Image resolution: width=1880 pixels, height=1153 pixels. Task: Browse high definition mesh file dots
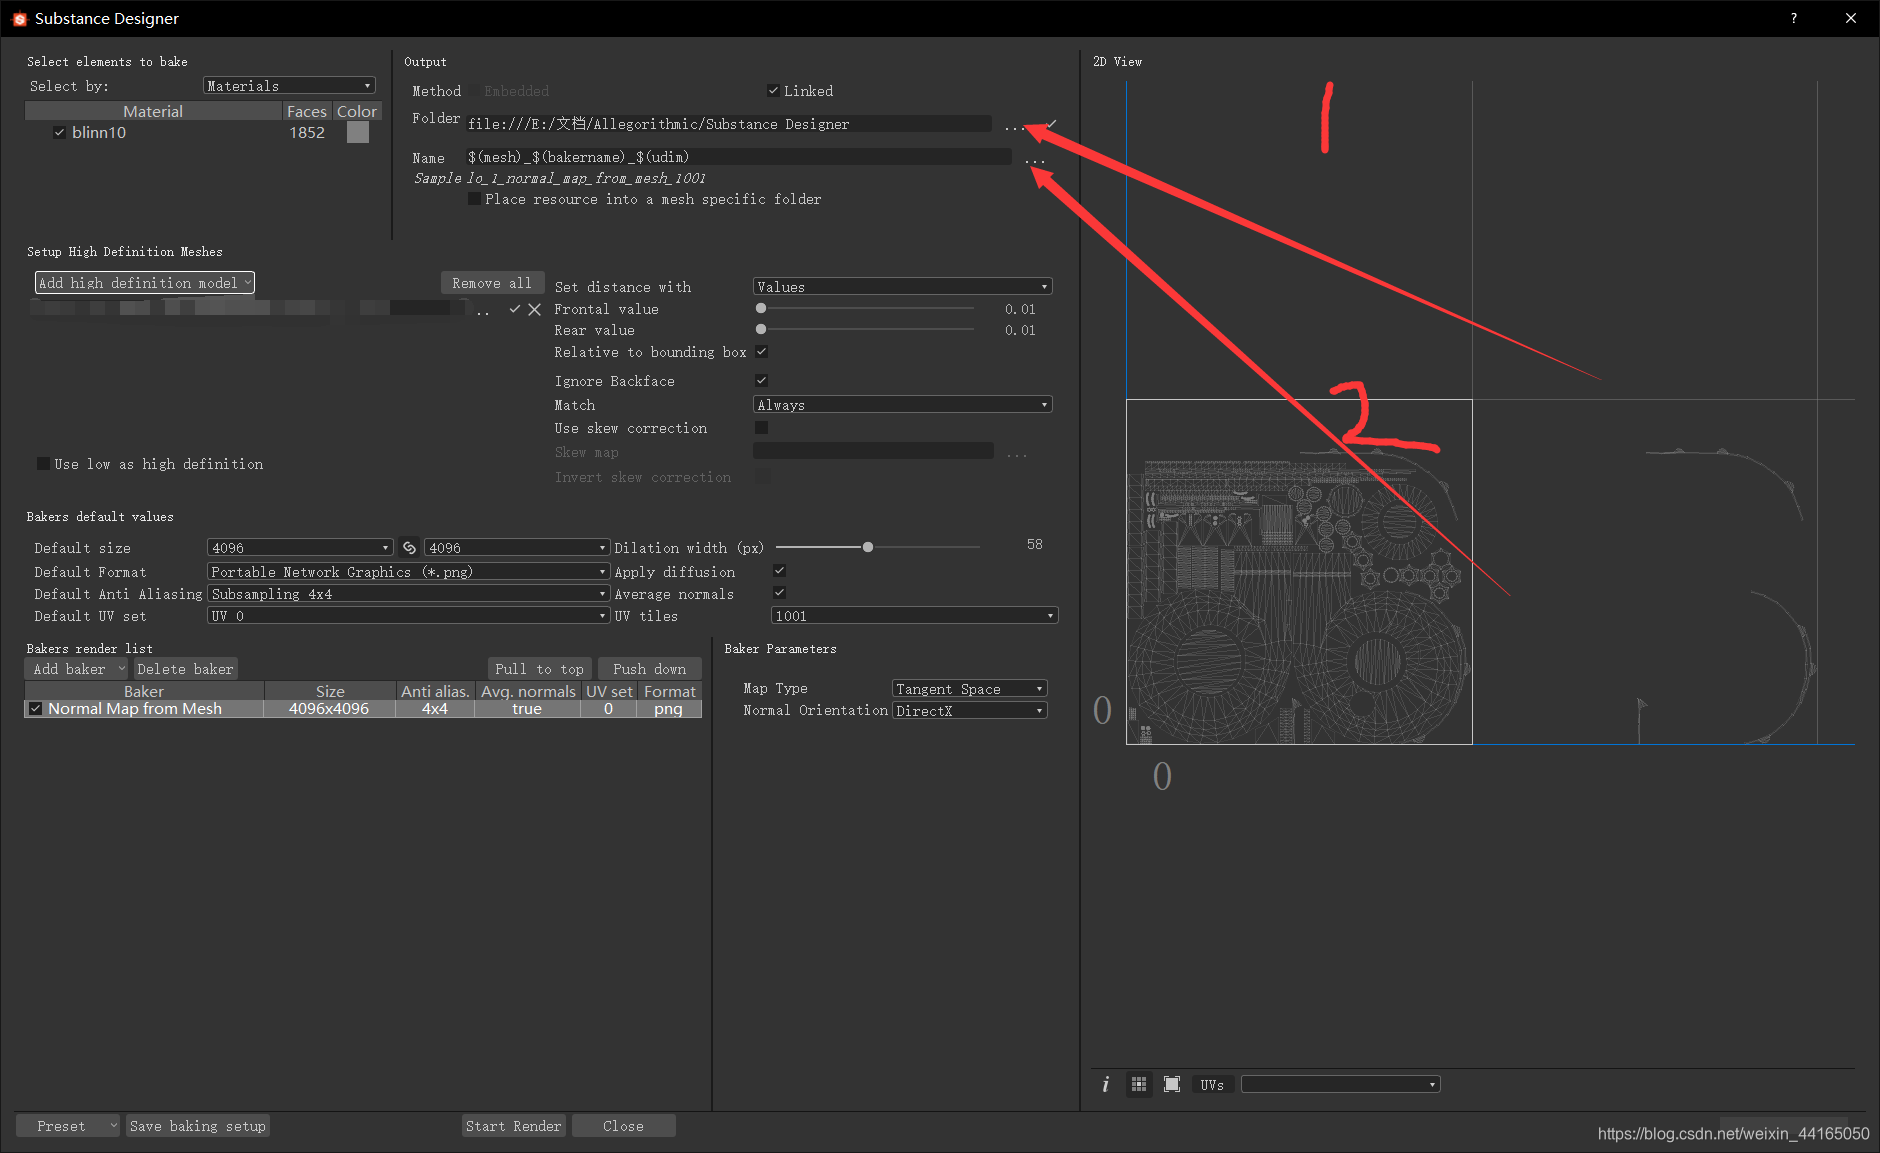coord(483,312)
